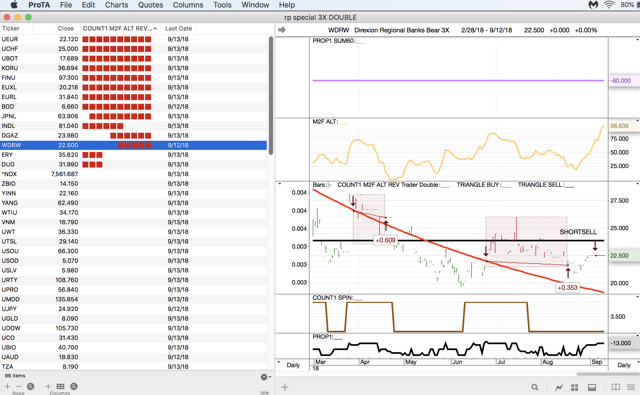This screenshot has width=640, height=395.
Task: Sort the list by the Close column header
Action: (57, 29)
